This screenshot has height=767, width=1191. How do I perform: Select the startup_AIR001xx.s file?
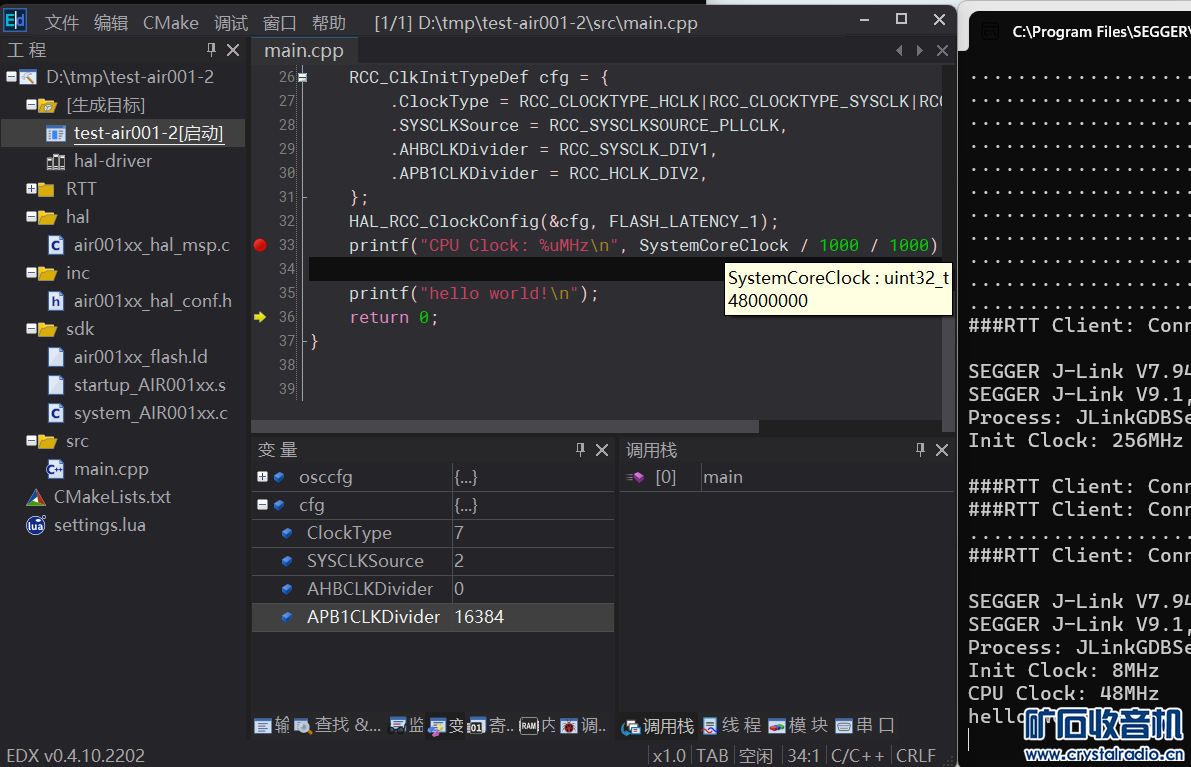(x=149, y=385)
